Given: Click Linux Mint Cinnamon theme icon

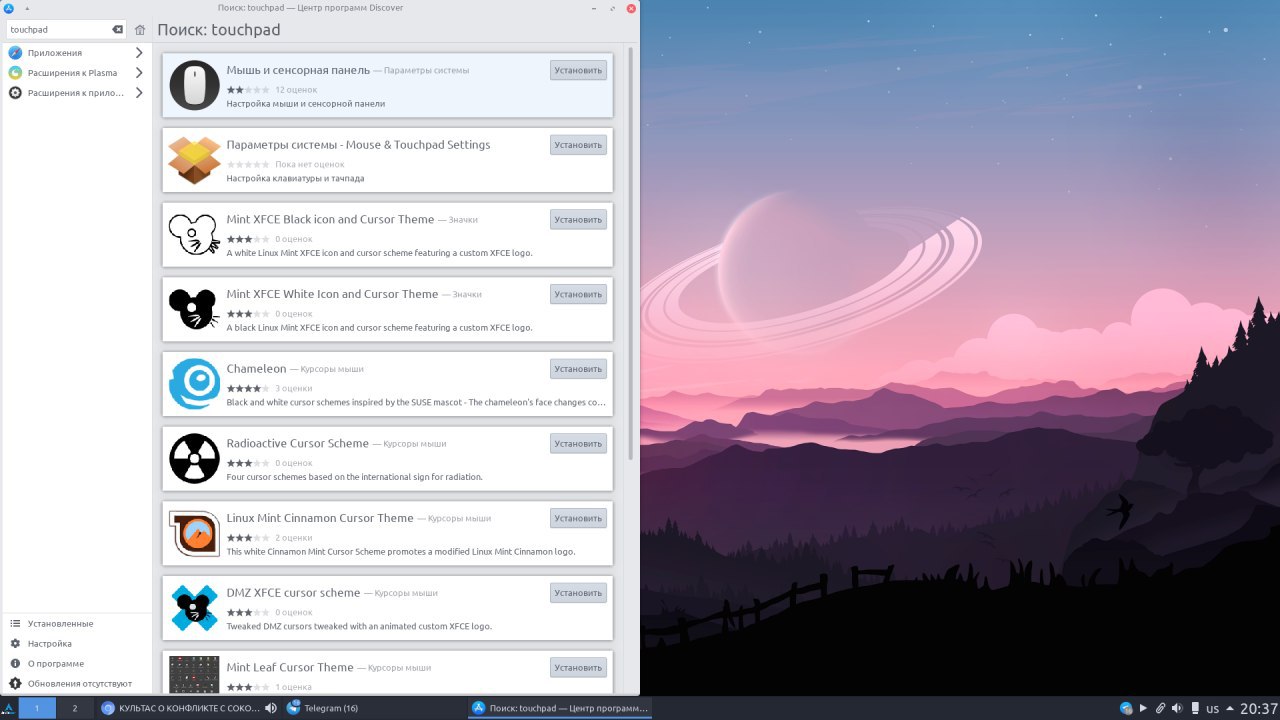Looking at the screenshot, I should [194, 533].
